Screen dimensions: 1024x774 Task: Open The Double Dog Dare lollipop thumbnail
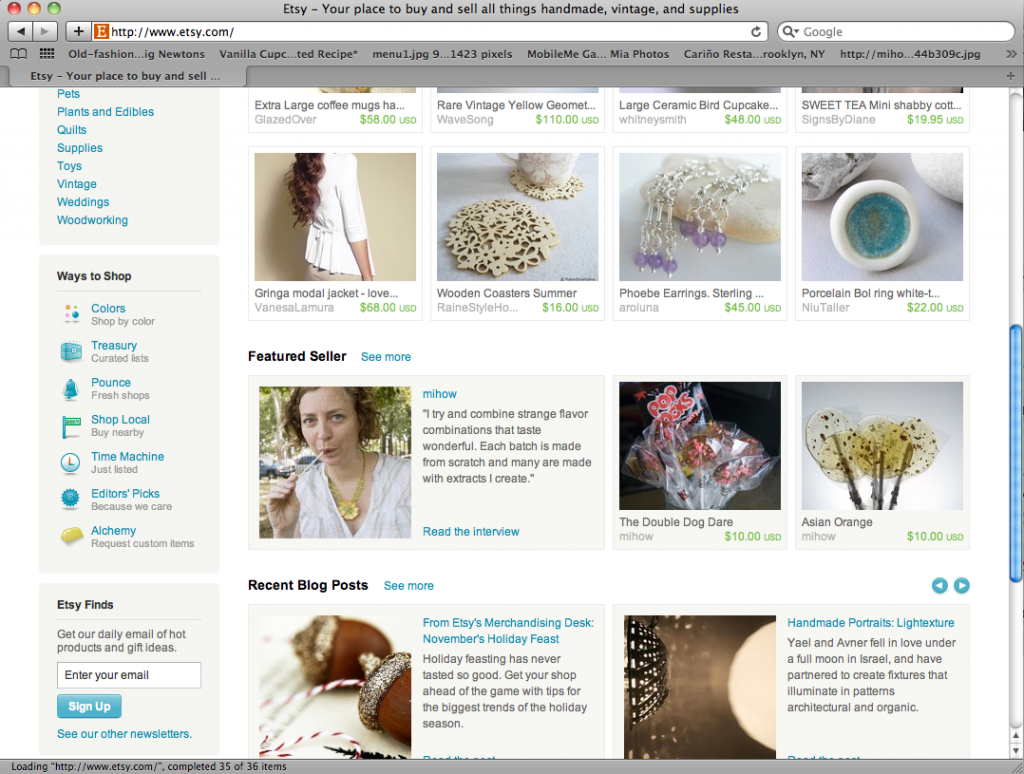[699, 445]
